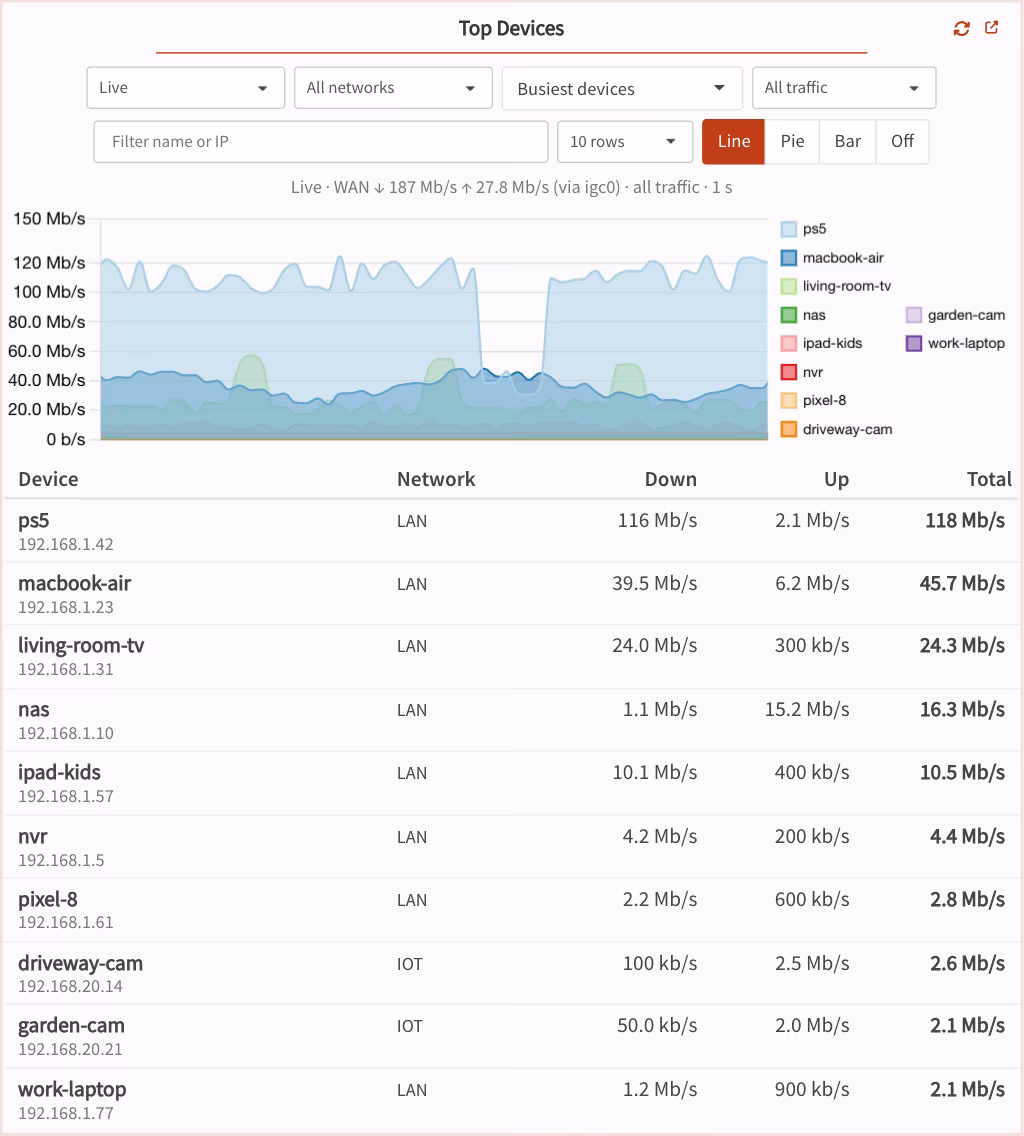The height and width of the screenshot is (1136, 1024).
Task: Toggle garden-cam legend entry
Action: 956,315
